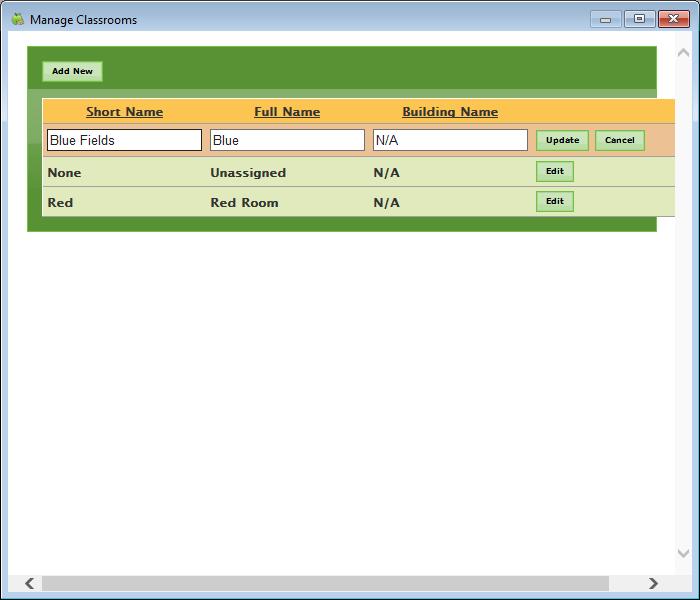Focus the Full Name field containing Blue

[288, 140]
